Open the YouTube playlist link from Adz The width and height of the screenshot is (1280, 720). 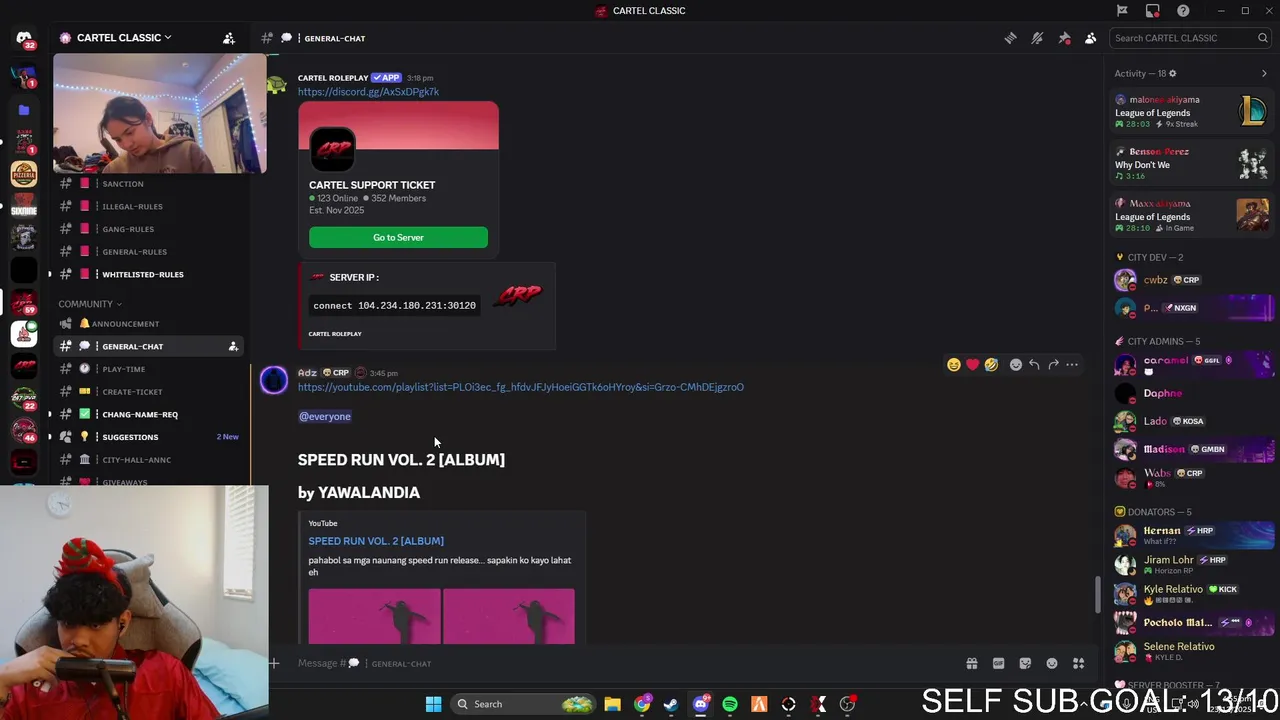click(x=520, y=387)
